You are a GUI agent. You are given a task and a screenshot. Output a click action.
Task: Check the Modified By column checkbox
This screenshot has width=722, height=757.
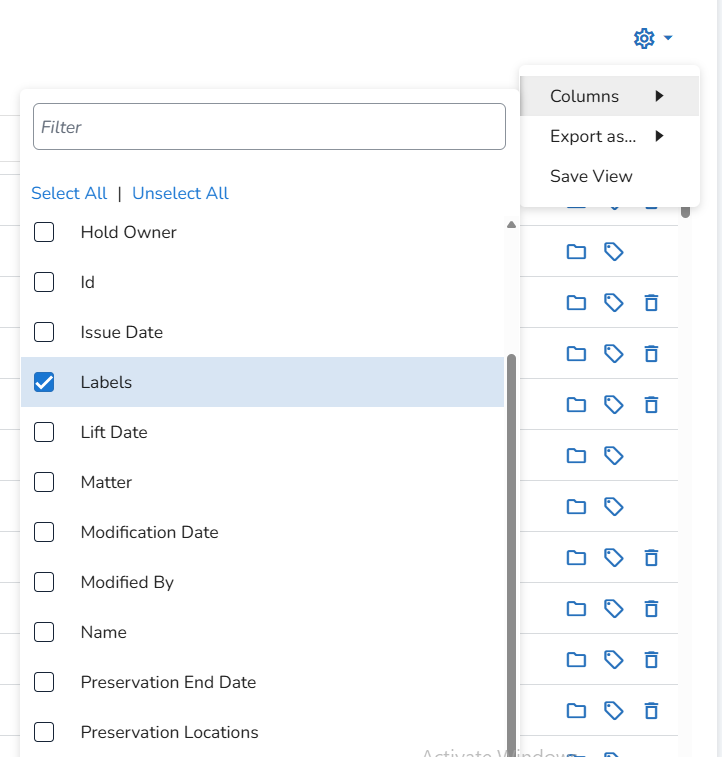click(x=44, y=582)
